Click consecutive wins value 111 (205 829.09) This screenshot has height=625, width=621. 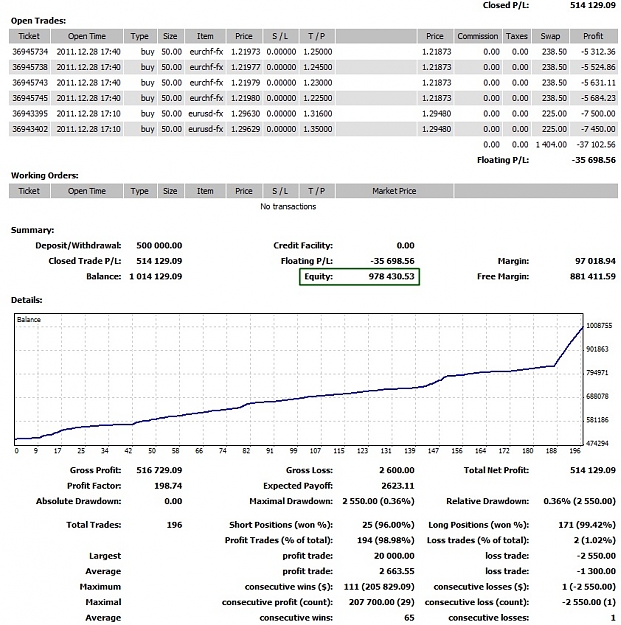tap(379, 587)
